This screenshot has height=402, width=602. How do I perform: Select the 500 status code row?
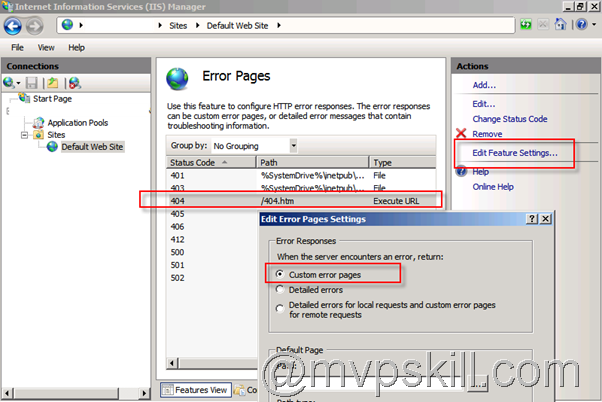tap(177, 252)
